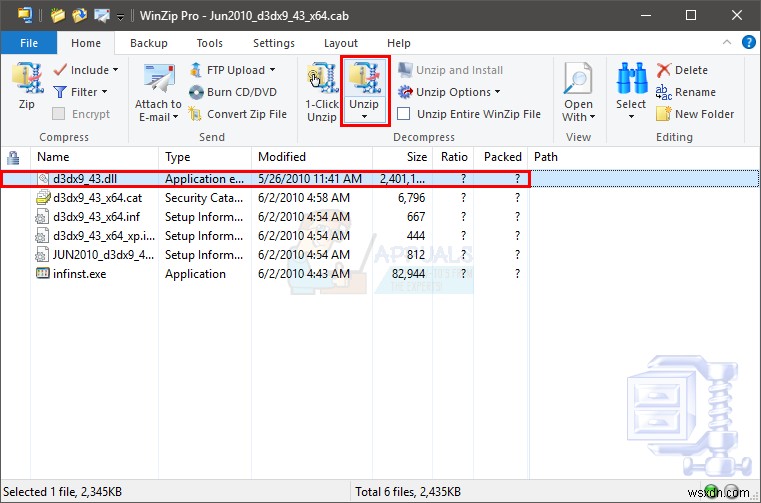Screen dimensions: 761x503
Task: Select the d3dx9_43_x64_xp.i... file
Action: [x=104, y=235]
